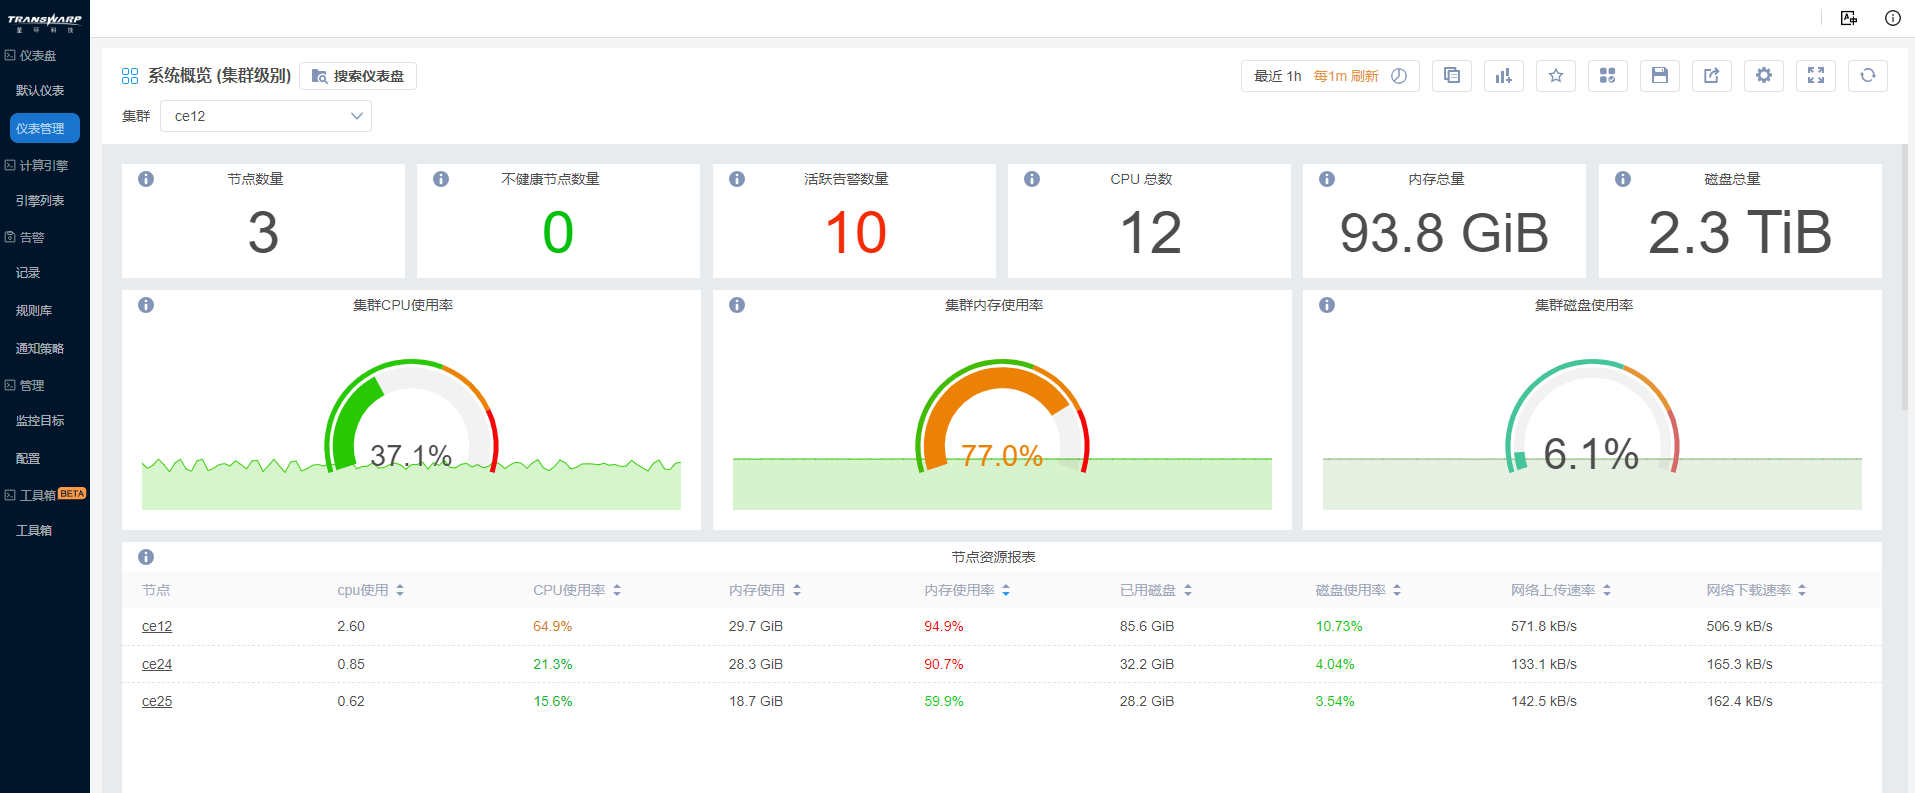Viewport: 1915px width, 793px height.
Task: Select 仪表管理 in sidebar
Action: (45, 128)
